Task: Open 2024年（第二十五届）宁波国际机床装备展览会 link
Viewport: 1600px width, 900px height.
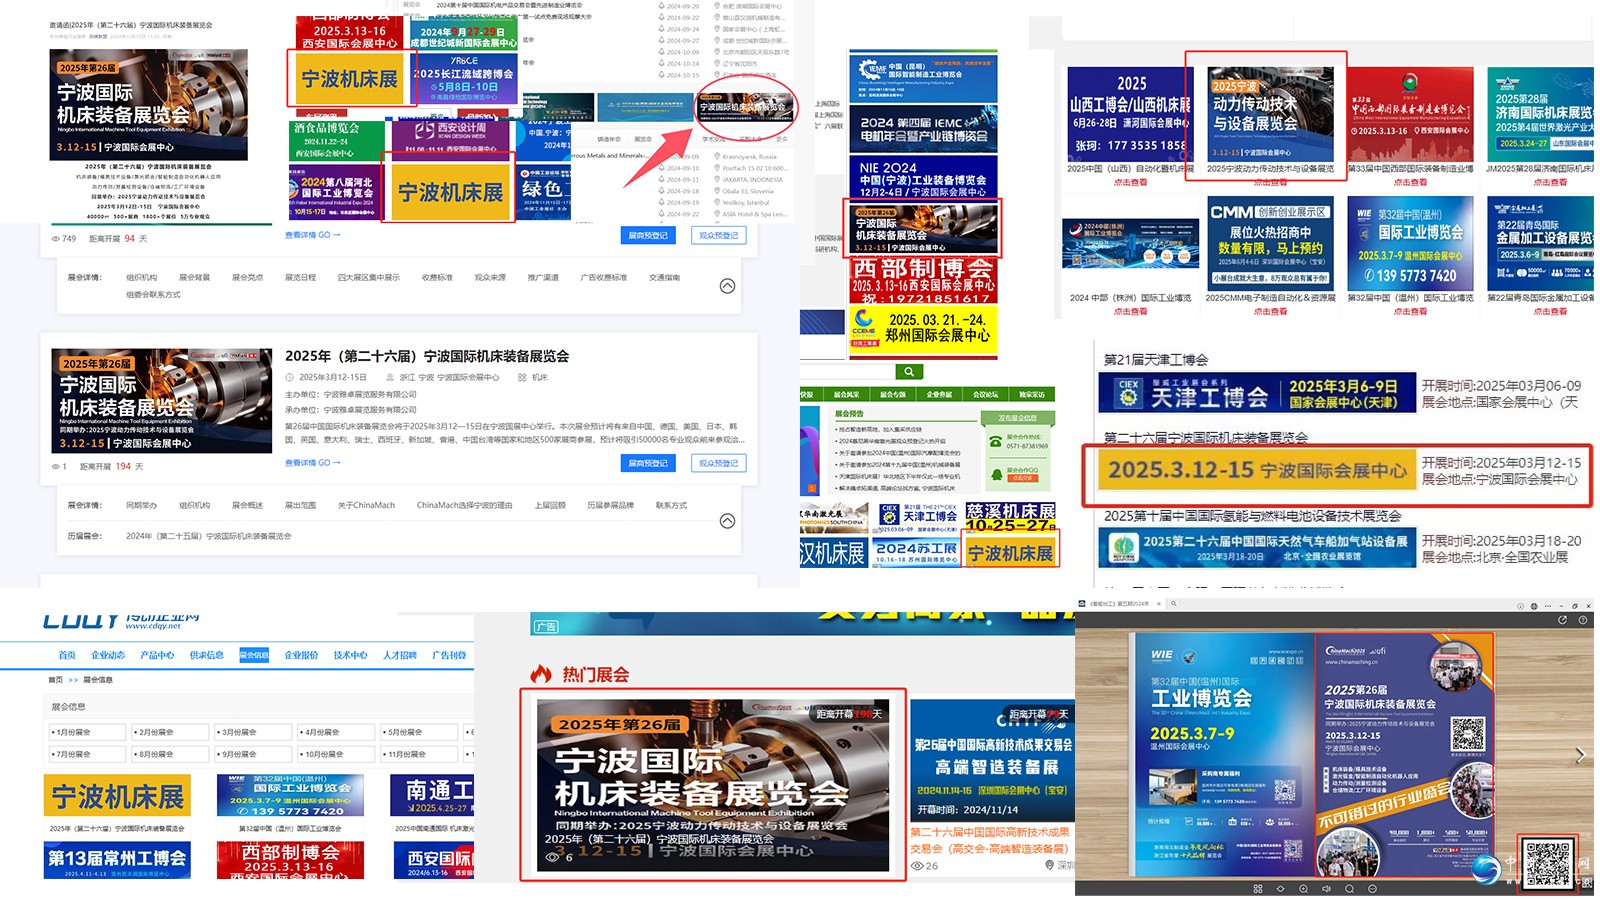Action: click(x=208, y=536)
